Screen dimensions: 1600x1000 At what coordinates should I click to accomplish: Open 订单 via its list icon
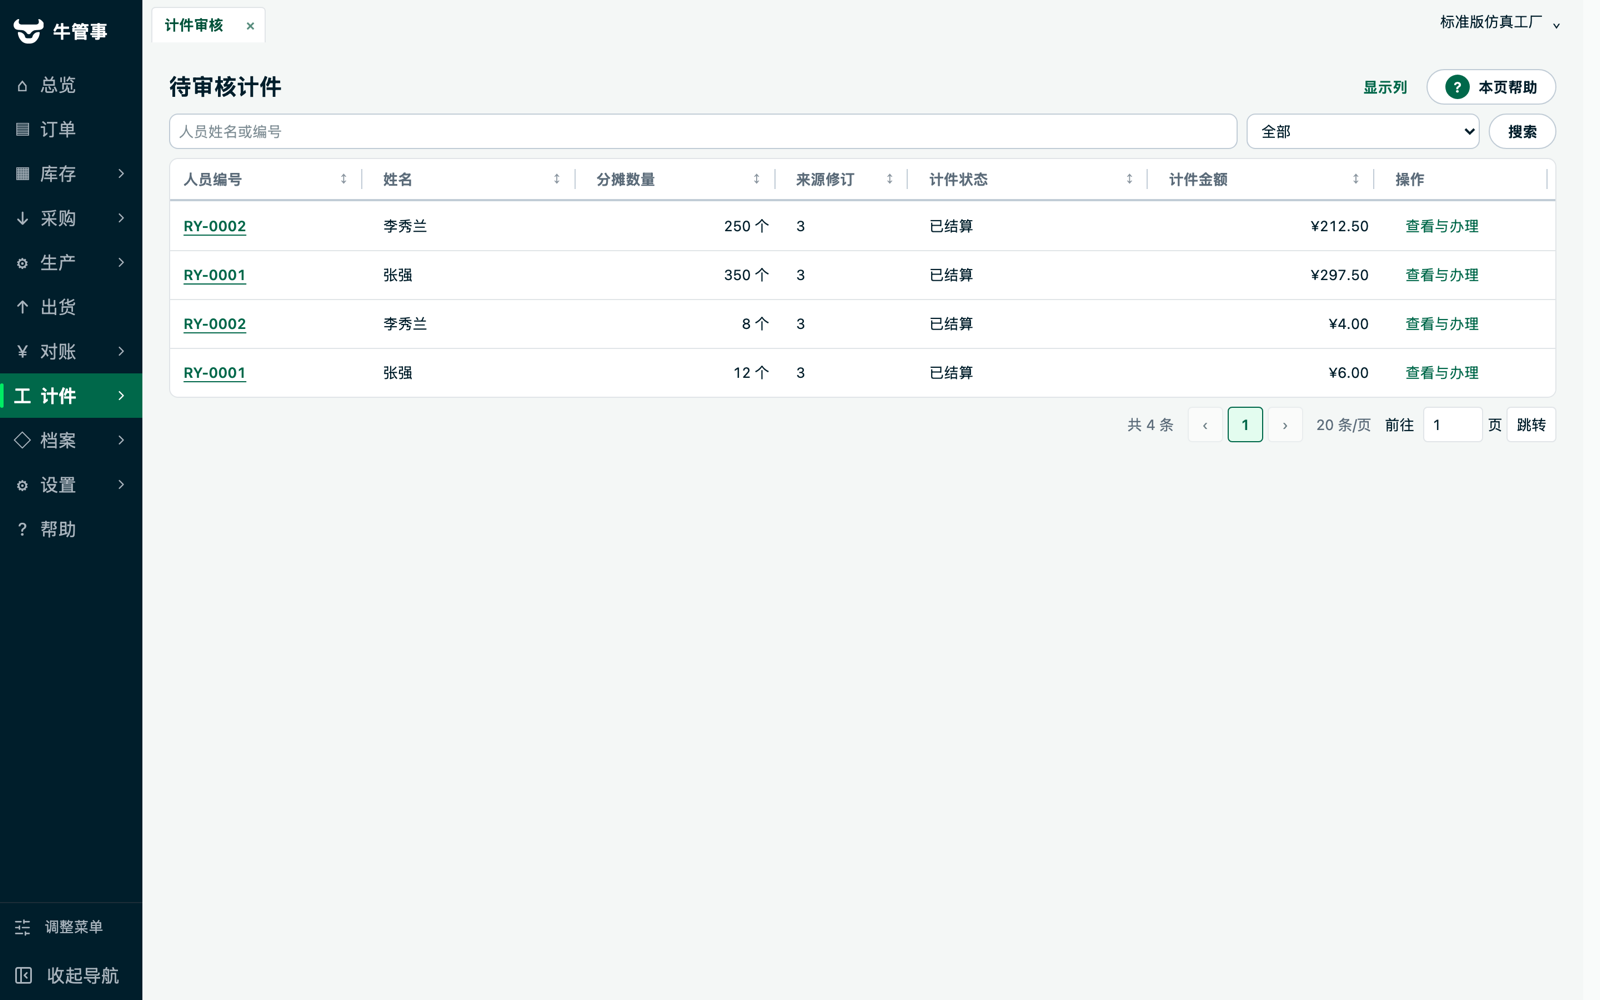[22, 130]
